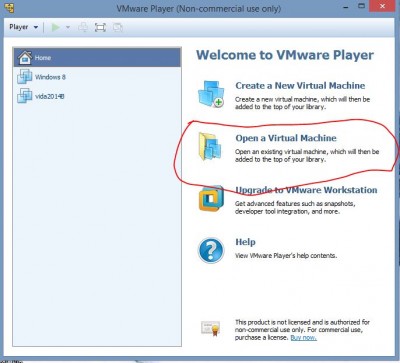Click text 'View VMware Player's help contents.'
The image size is (400, 363).
coord(286,256)
